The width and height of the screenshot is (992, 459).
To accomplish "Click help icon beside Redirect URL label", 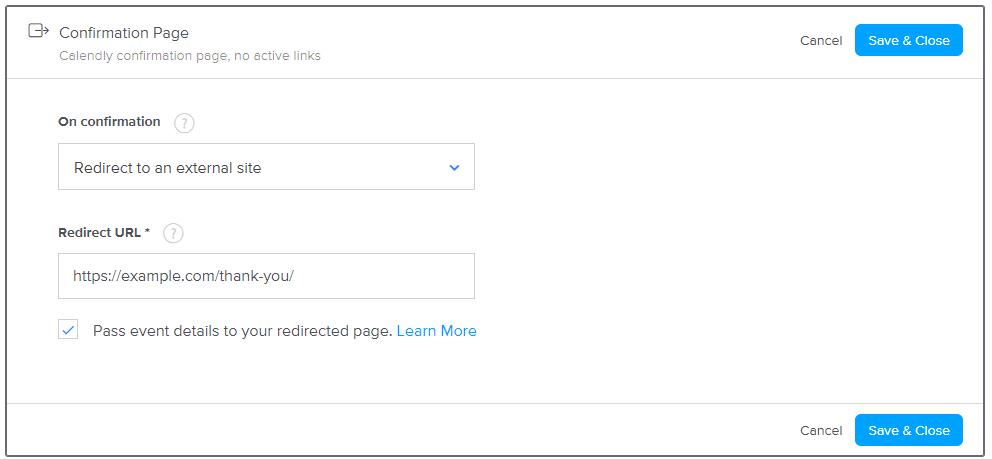I will (173, 233).
